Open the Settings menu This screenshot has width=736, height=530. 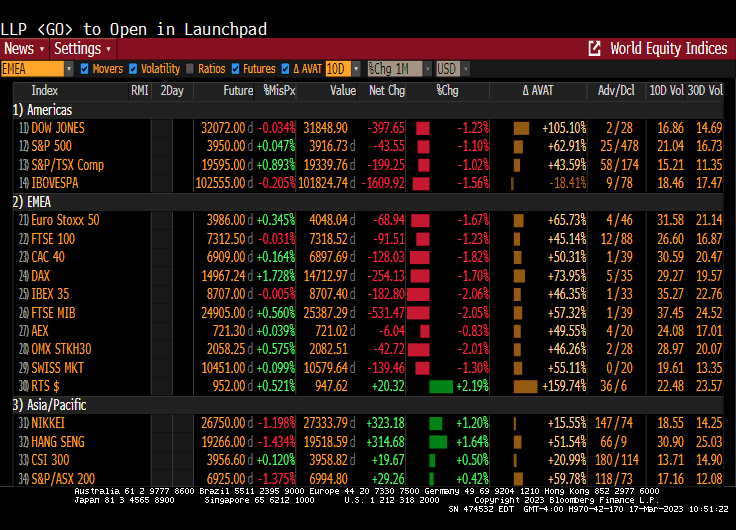[82, 49]
